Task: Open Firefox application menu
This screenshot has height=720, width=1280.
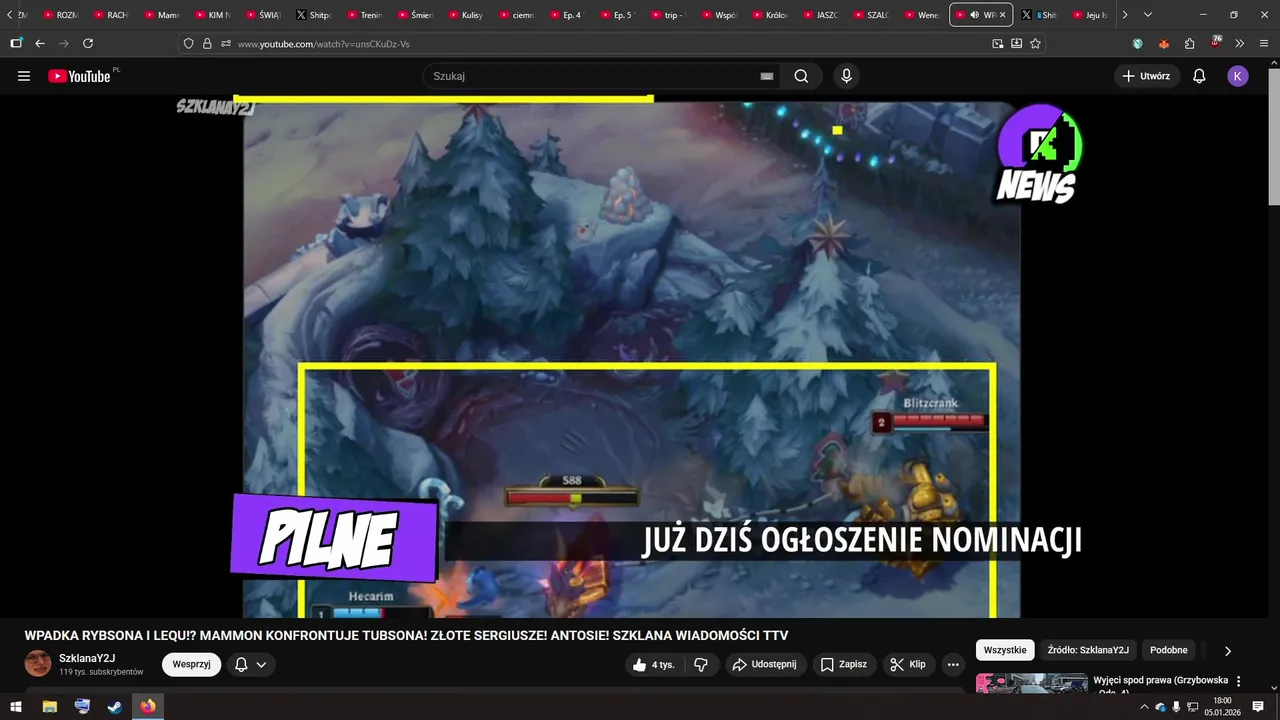Action: [1265, 43]
